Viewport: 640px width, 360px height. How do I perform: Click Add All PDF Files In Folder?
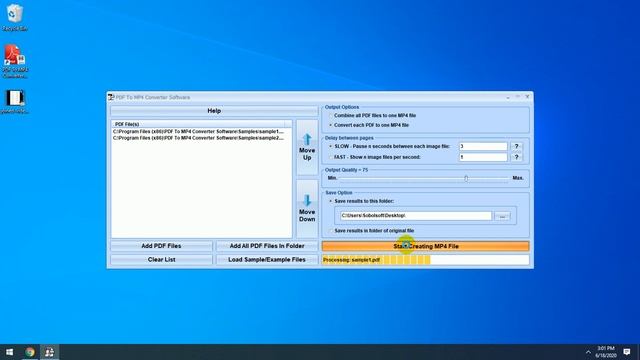[267, 246]
